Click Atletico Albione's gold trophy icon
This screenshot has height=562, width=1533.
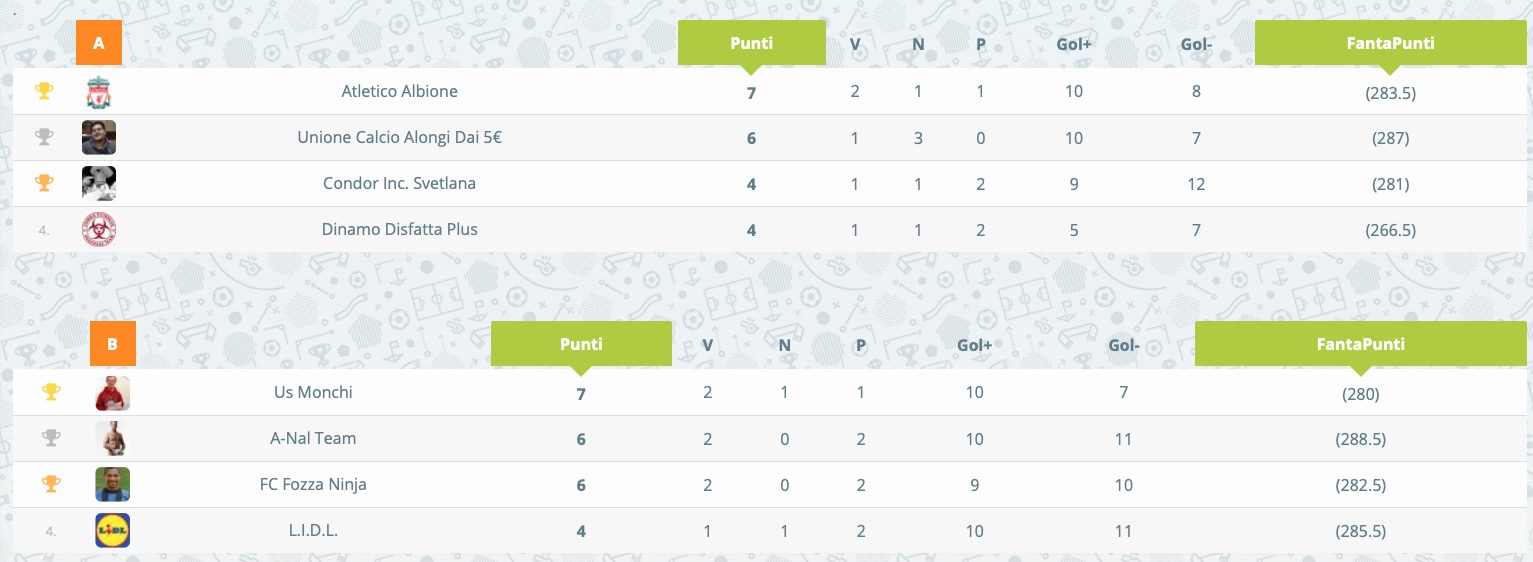44,91
